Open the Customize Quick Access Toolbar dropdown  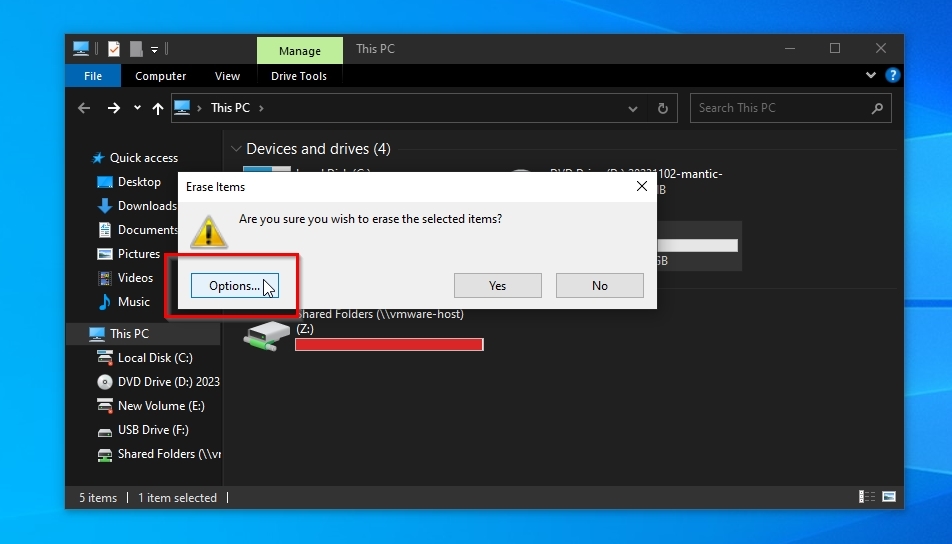[x=154, y=49]
